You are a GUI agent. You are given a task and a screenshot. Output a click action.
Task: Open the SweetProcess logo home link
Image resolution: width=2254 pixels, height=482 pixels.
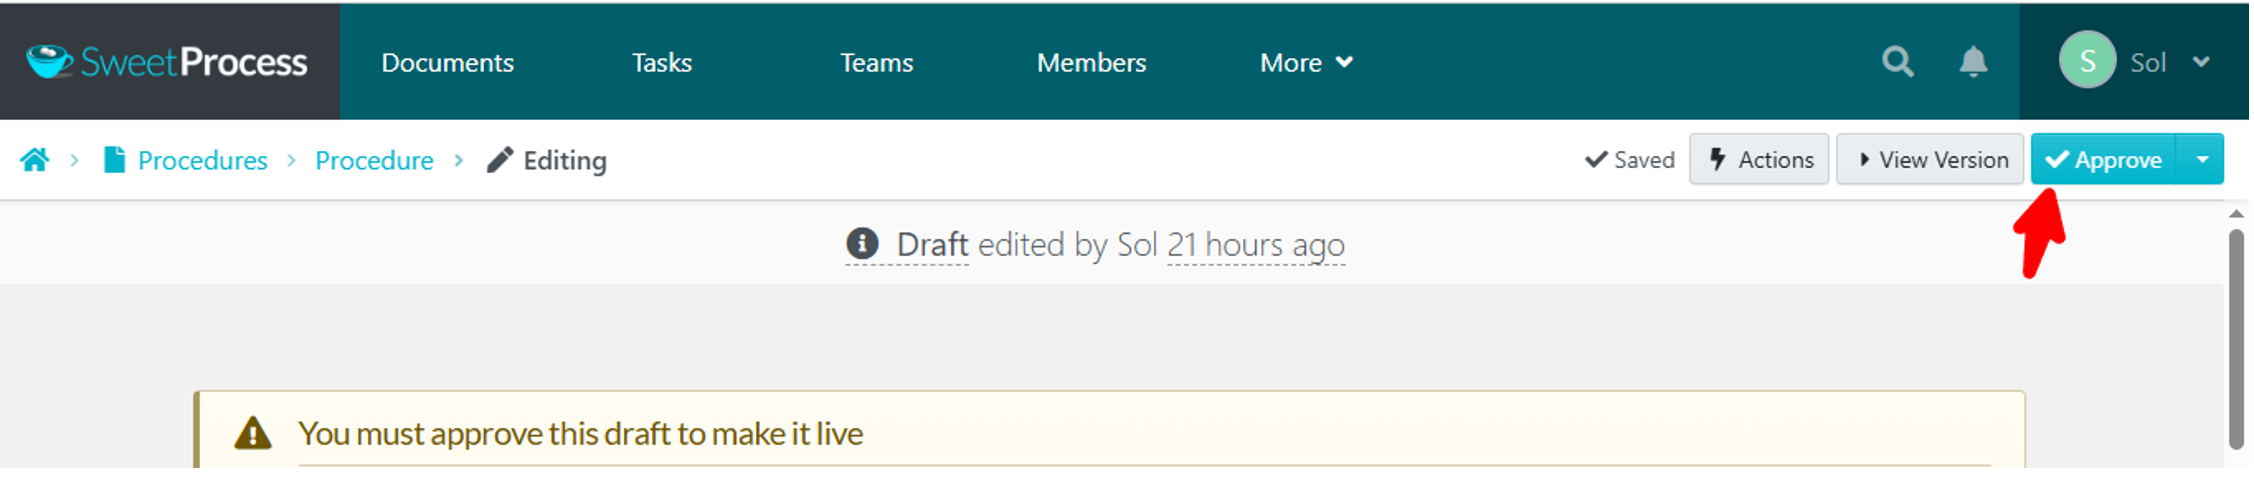[167, 62]
